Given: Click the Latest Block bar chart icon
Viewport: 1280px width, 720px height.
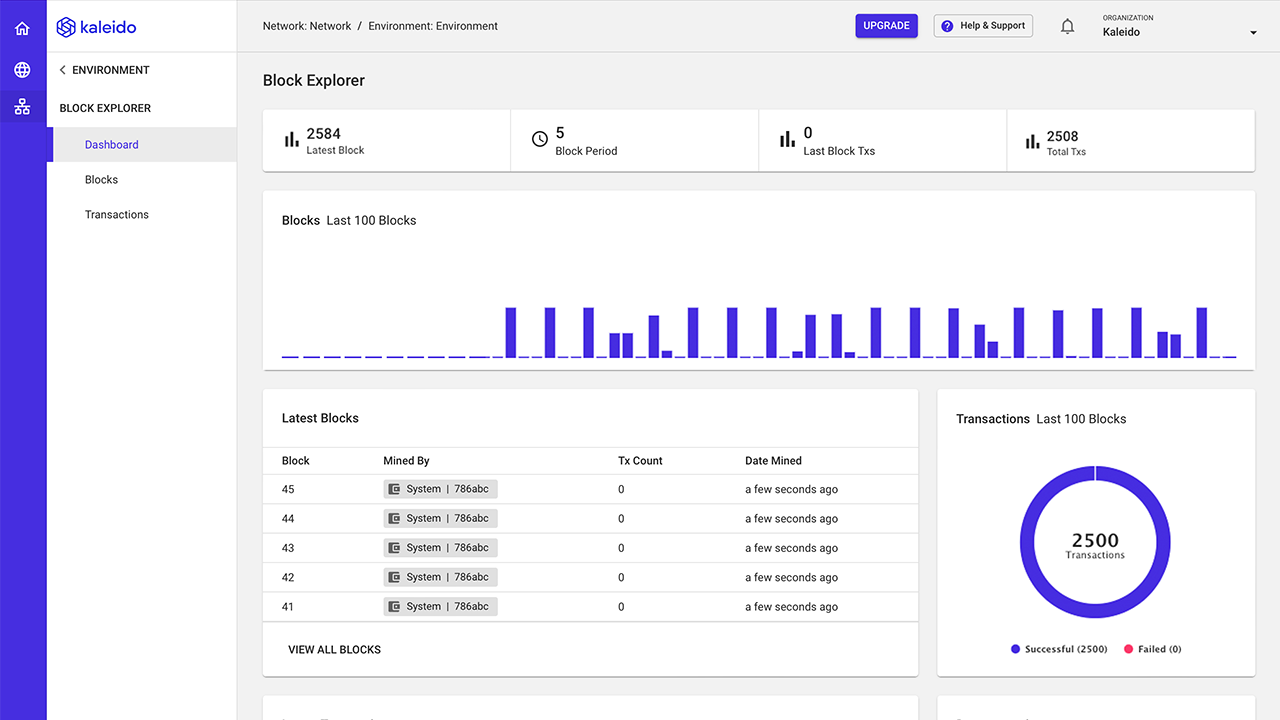Looking at the screenshot, I should click(291, 140).
